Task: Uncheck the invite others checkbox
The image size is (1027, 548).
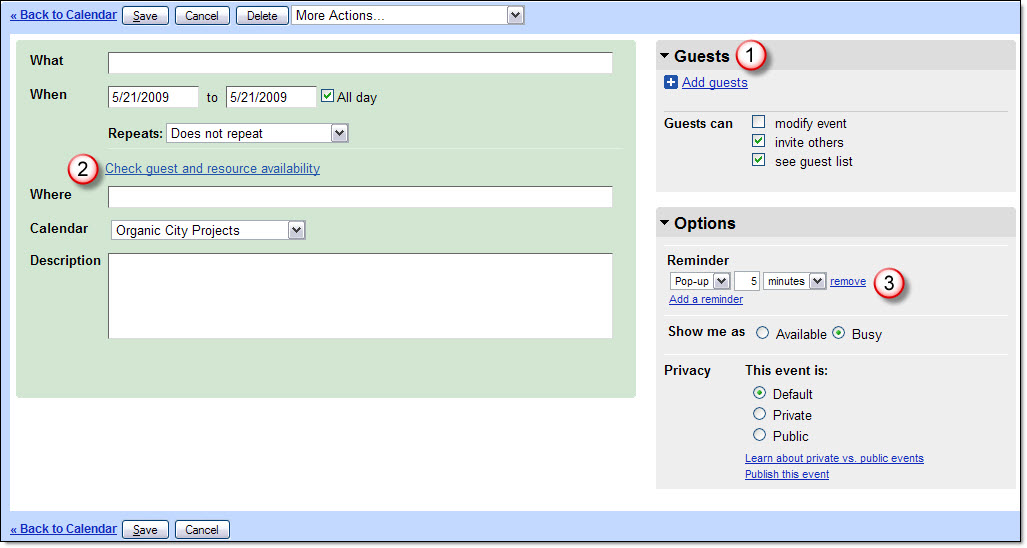Action: [759, 142]
